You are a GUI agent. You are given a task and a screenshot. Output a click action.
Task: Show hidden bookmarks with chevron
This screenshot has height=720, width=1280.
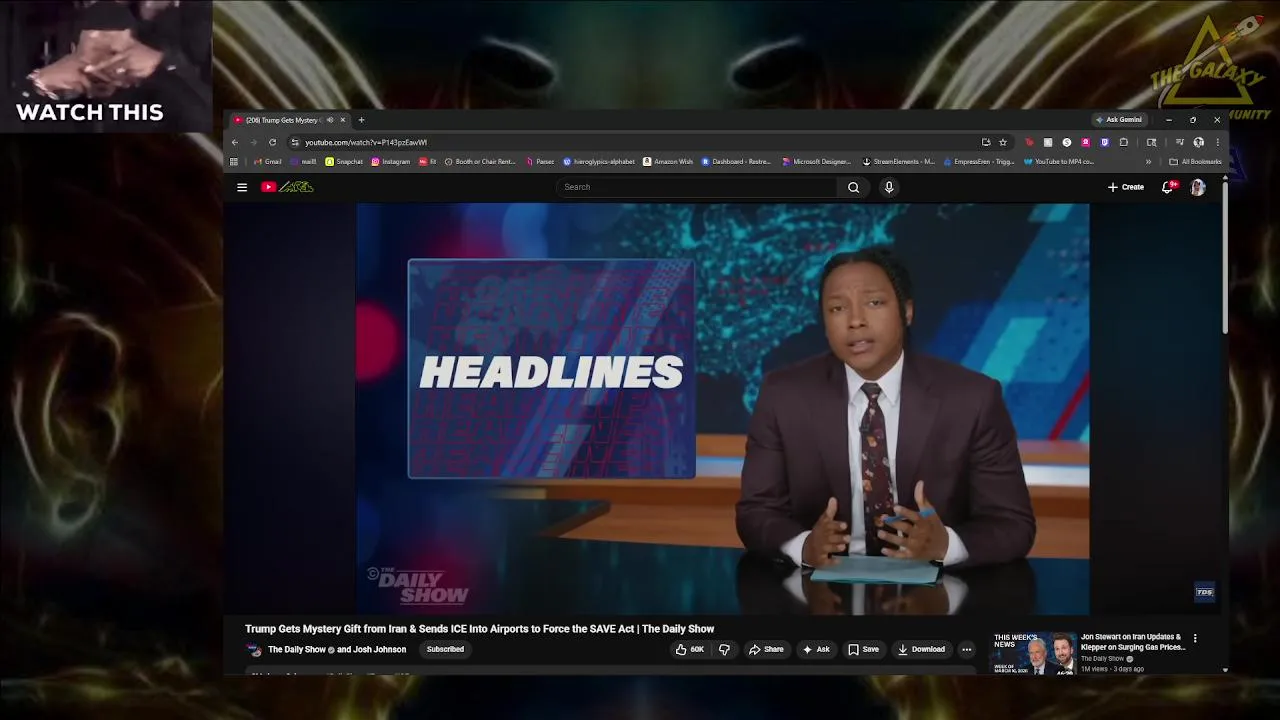click(x=1148, y=161)
